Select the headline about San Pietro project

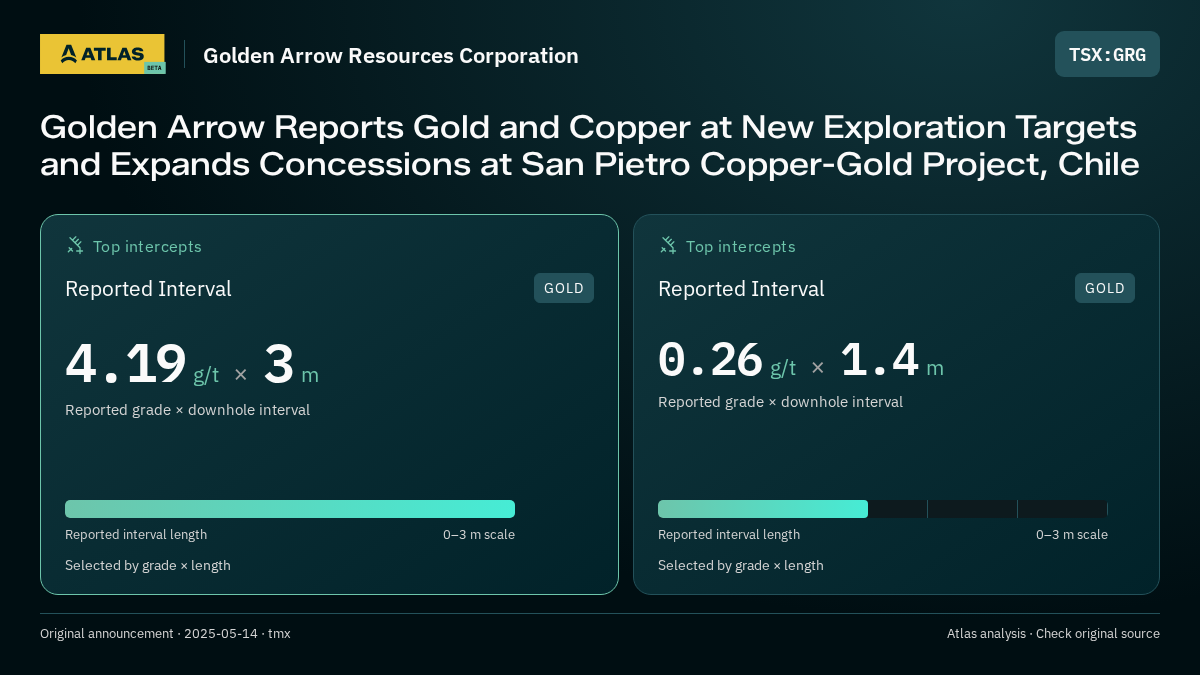pyautogui.click(x=590, y=145)
